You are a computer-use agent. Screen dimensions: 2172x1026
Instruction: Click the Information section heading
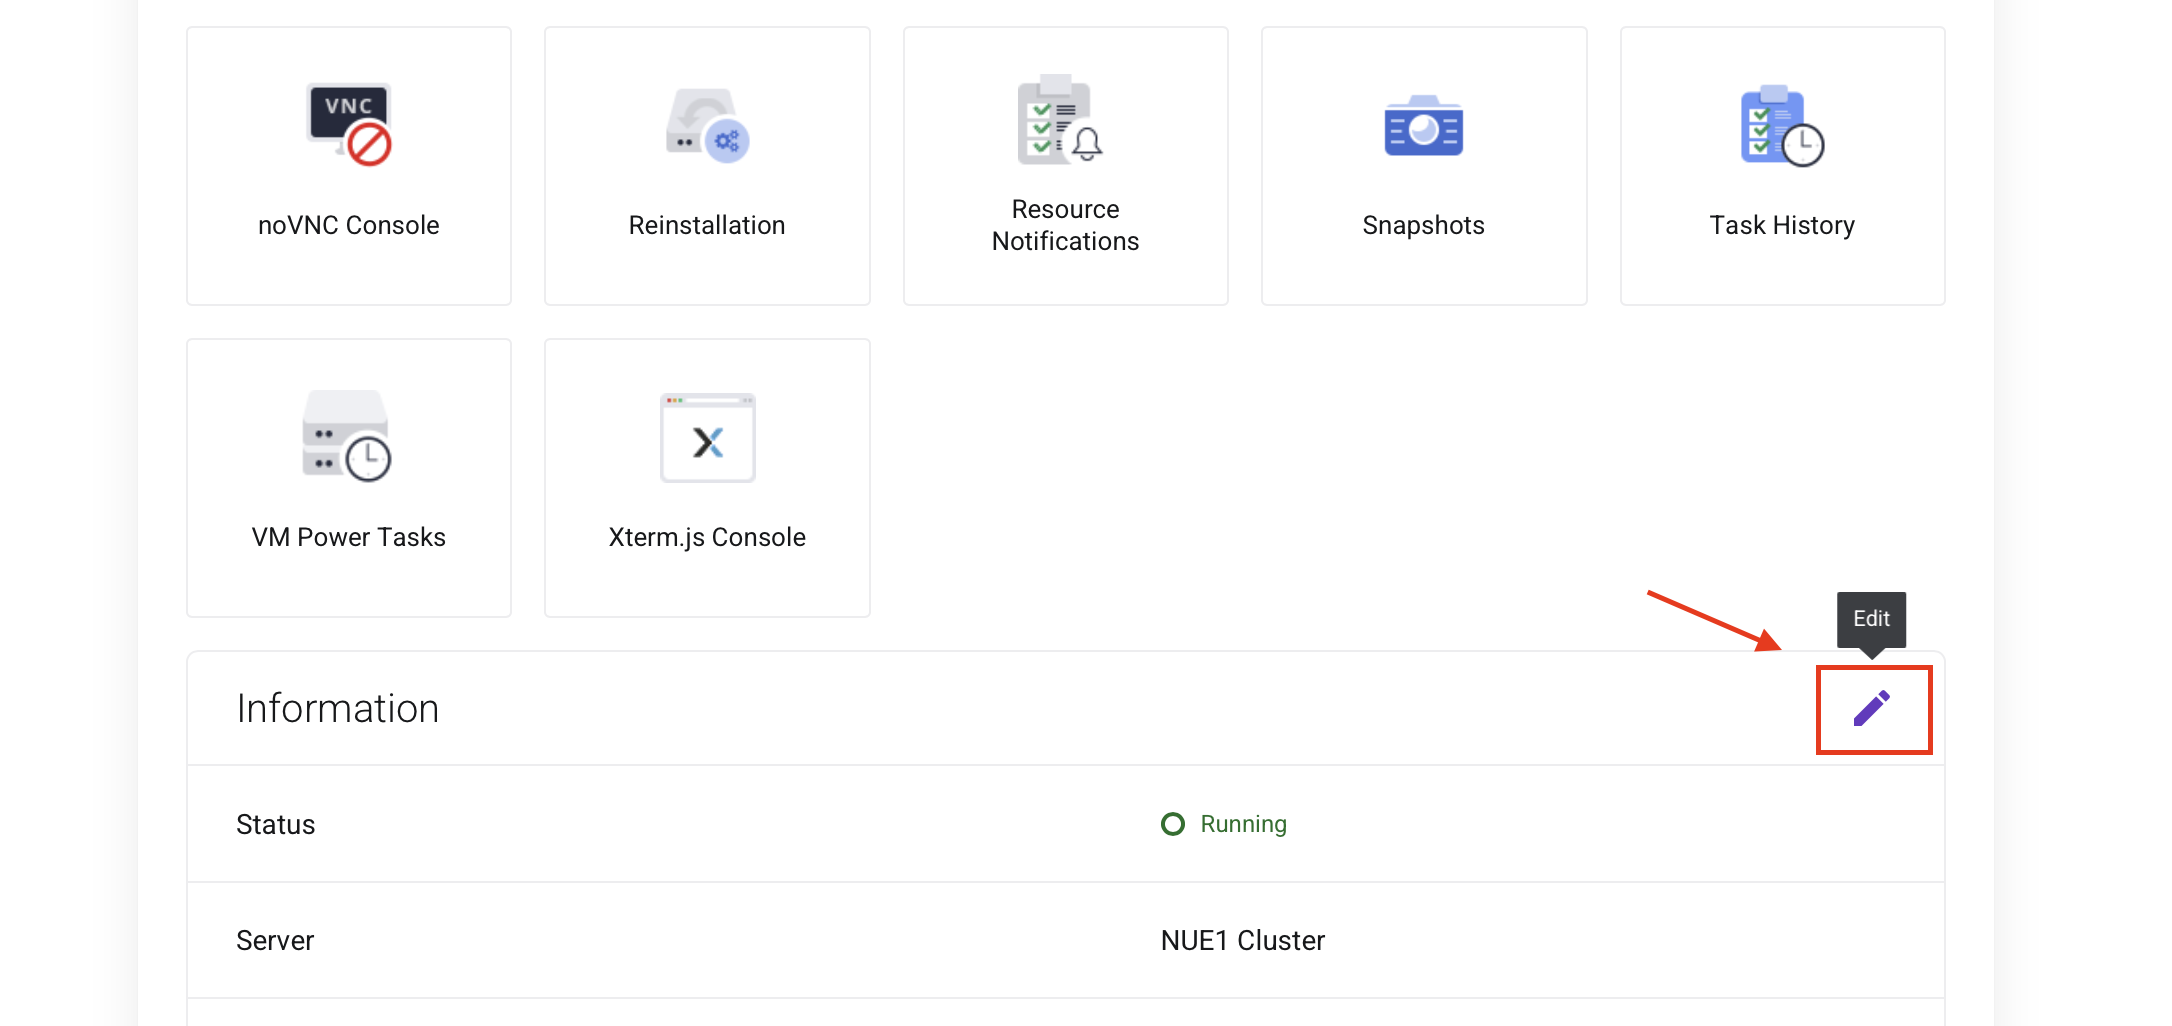point(337,708)
